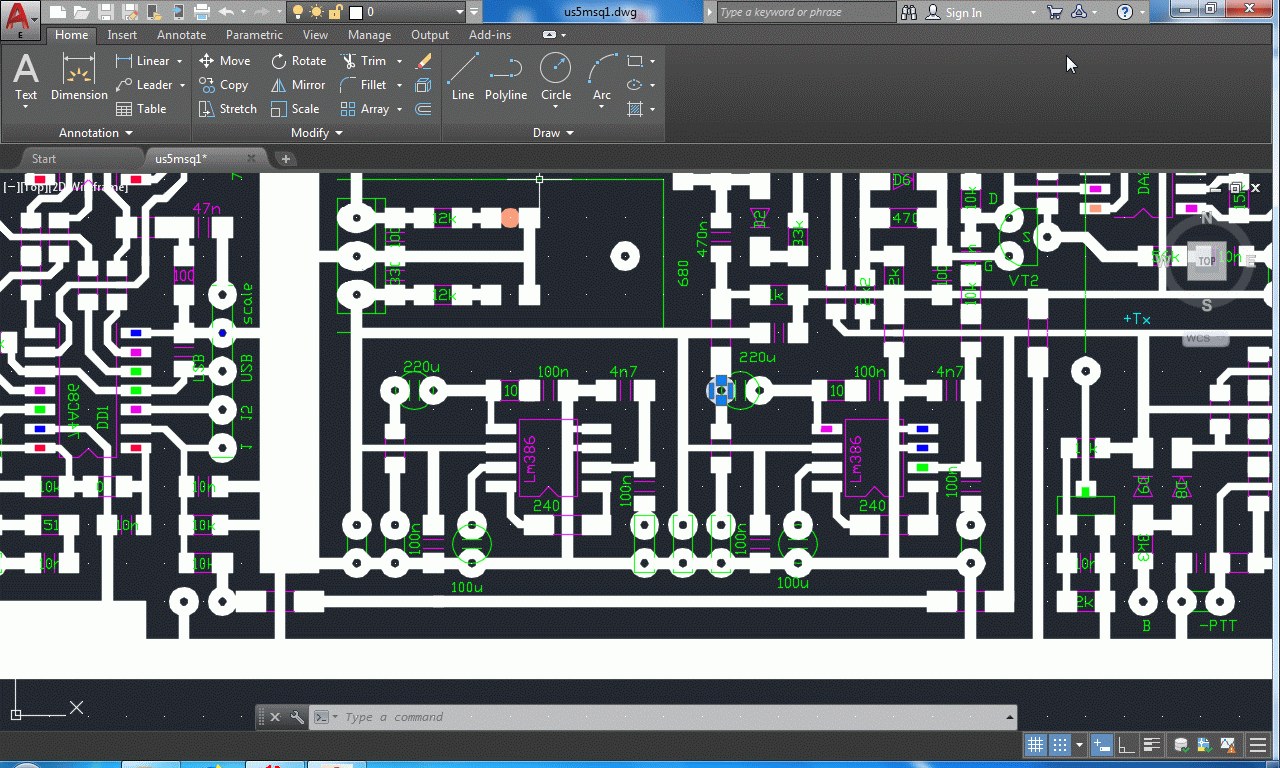This screenshot has height=768, width=1280.
Task: Select the Erase tool icon
Action: pyautogui.click(x=423, y=61)
